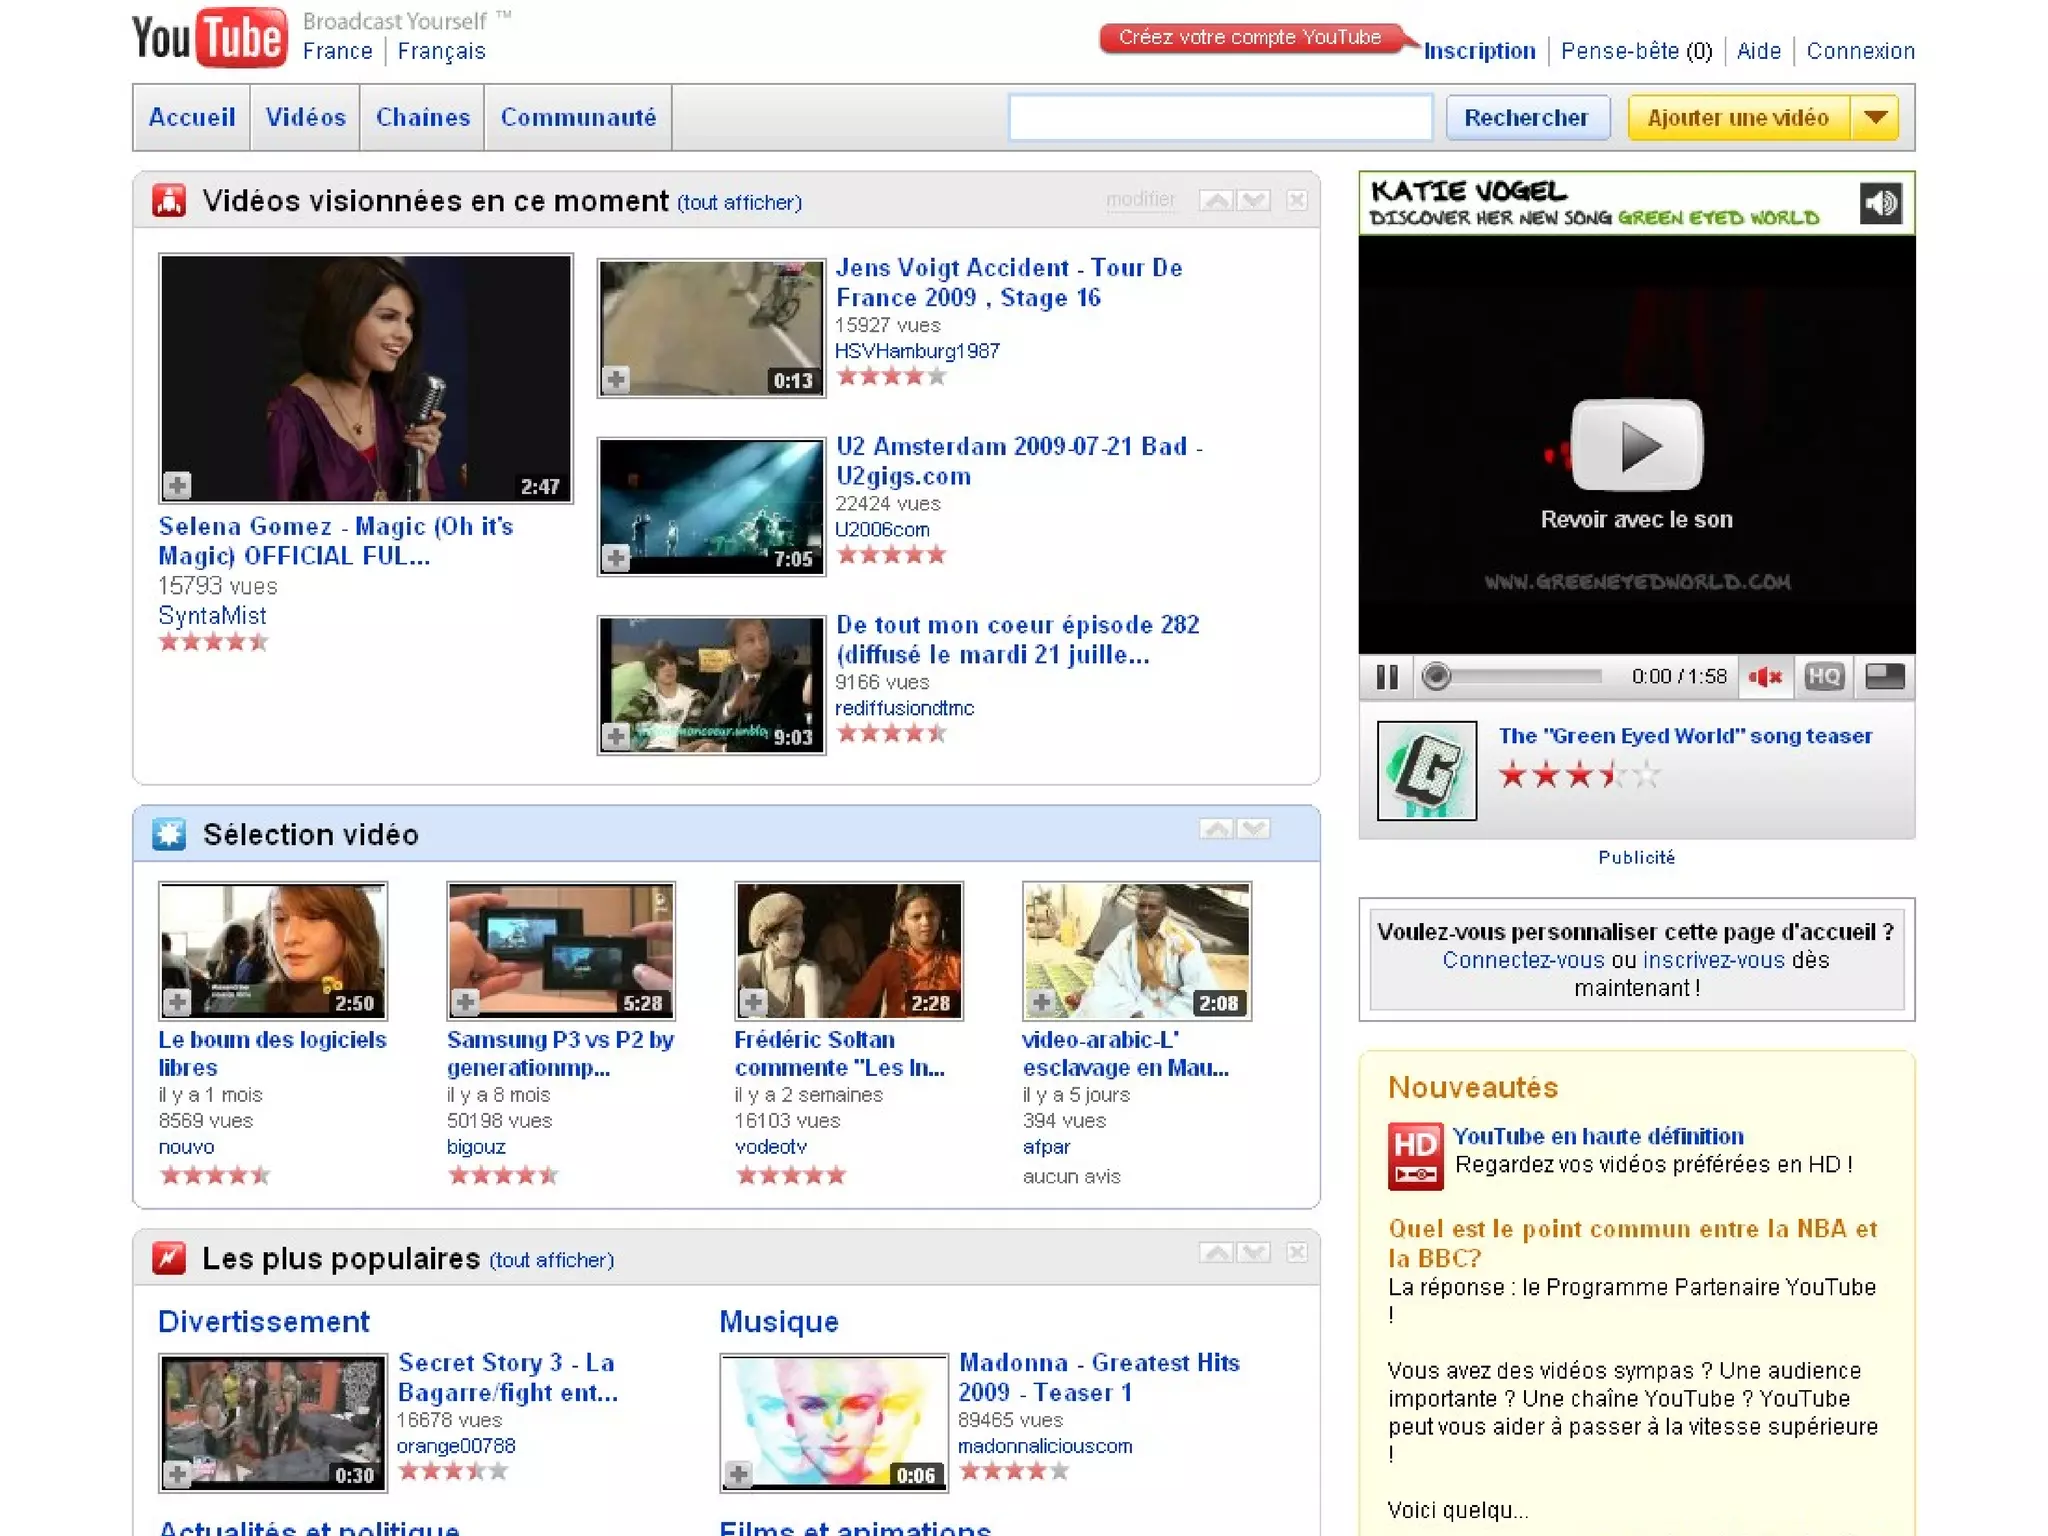The width and height of the screenshot is (2048, 1536).
Task: Add Jens Voigt Accident video to queue plus icon
Action: click(x=616, y=380)
